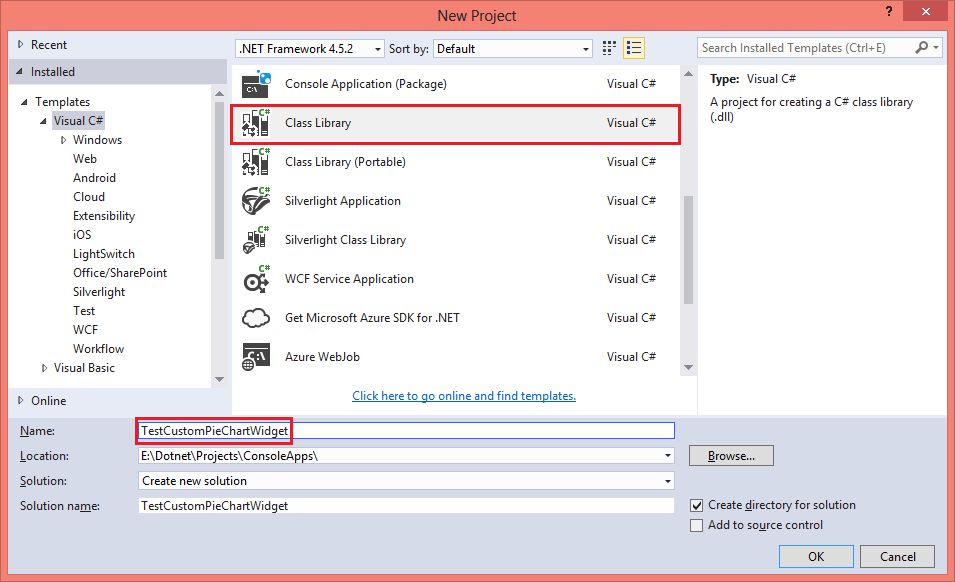Switch to medium icons list view
The image size is (955, 582).
click(x=634, y=48)
